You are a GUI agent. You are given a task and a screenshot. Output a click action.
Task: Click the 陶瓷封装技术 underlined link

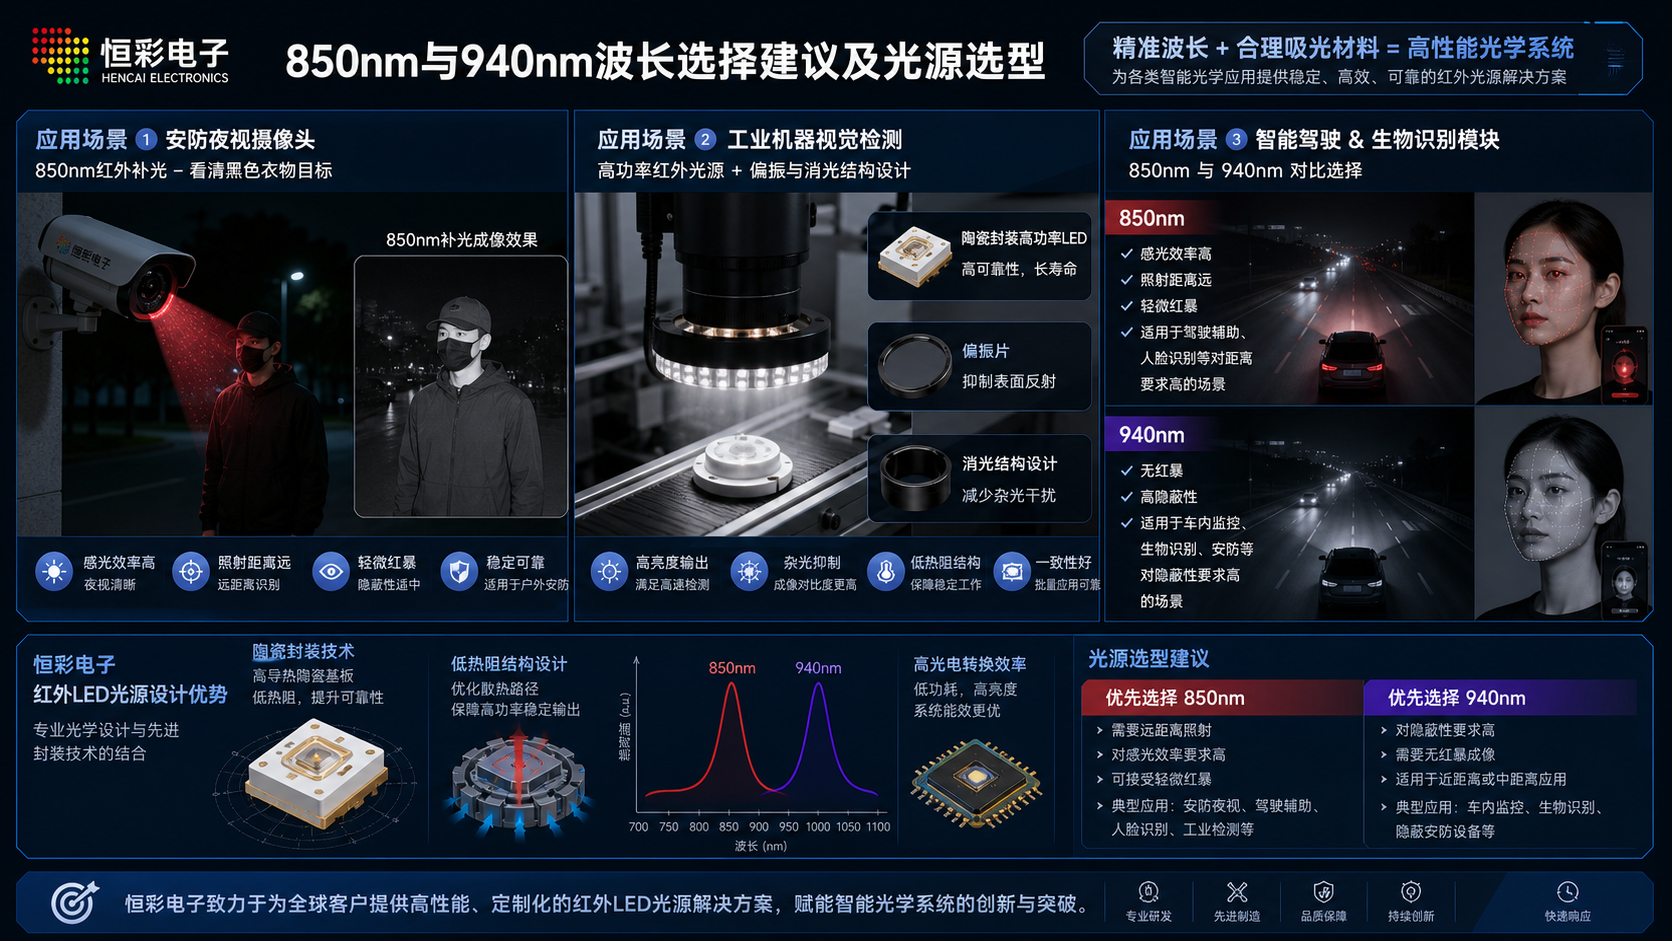pyautogui.click(x=303, y=652)
